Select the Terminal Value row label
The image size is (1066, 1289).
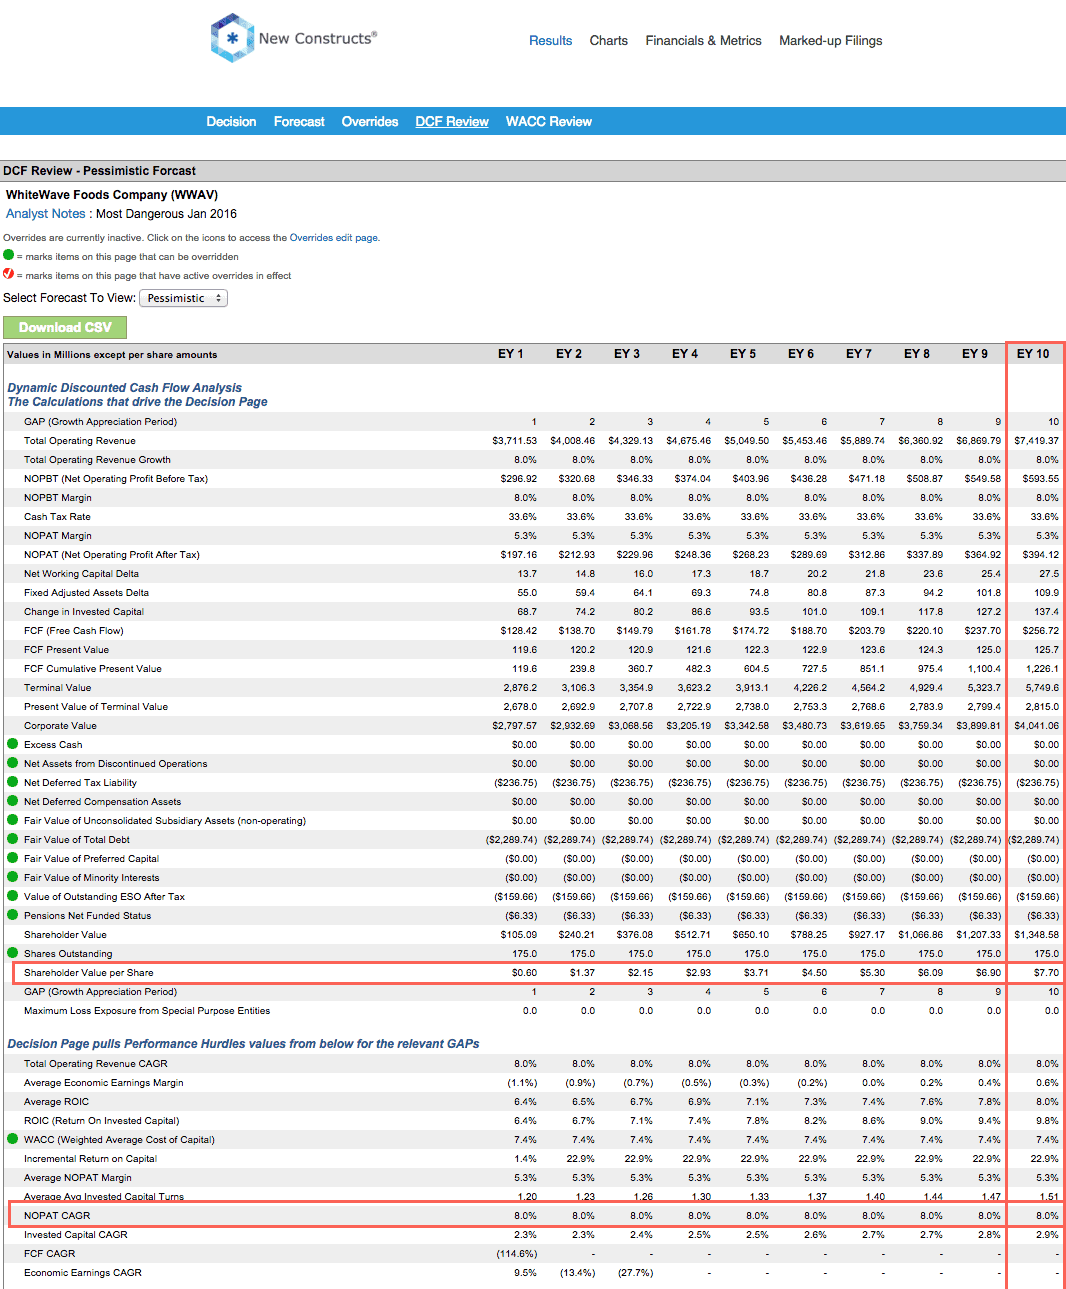point(57,688)
